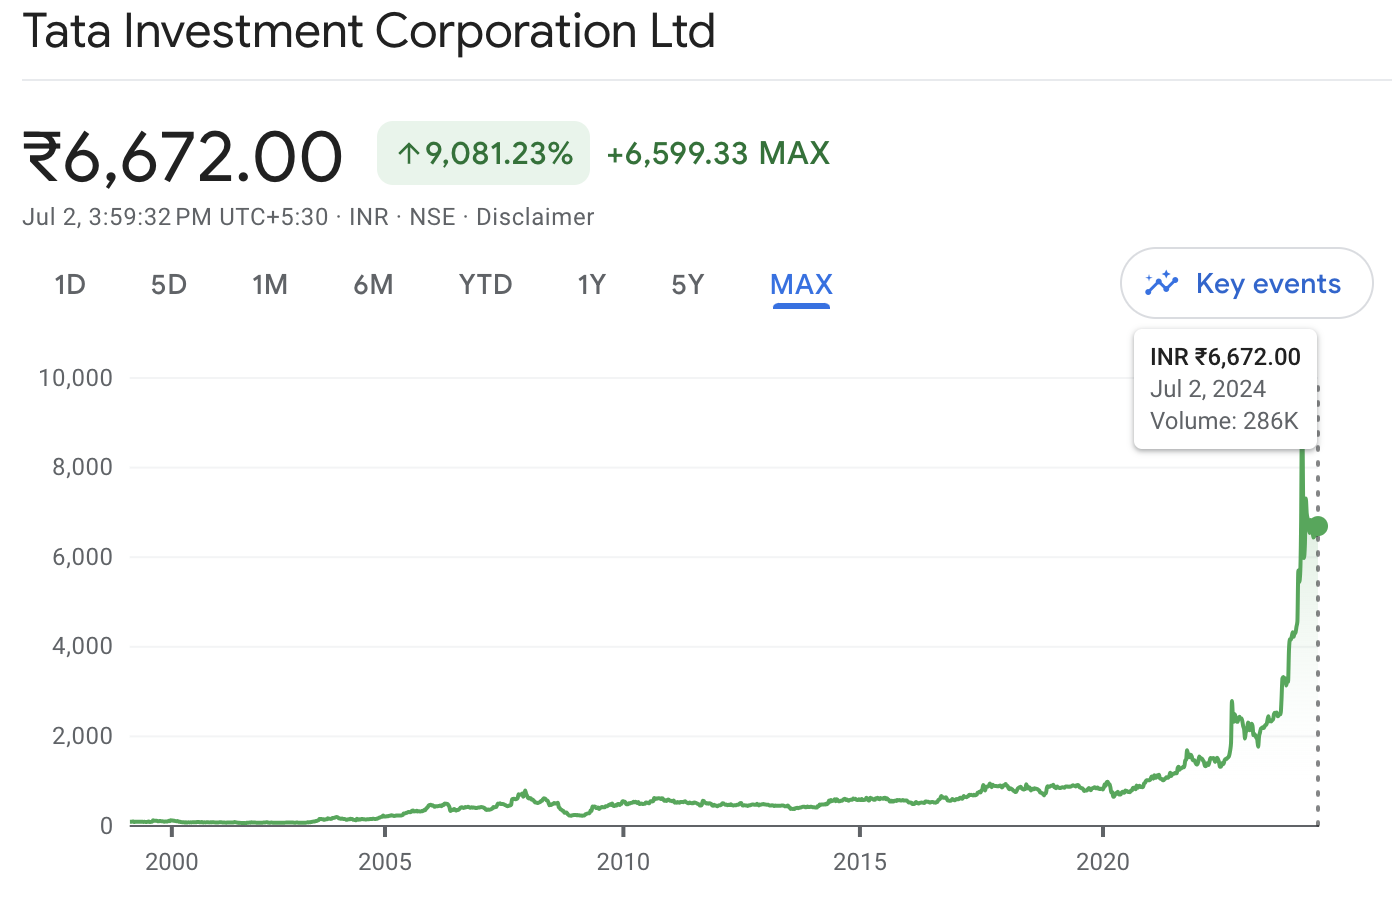Open the 1M chart tab
Screen dimensions: 1392x900
[x=270, y=284]
